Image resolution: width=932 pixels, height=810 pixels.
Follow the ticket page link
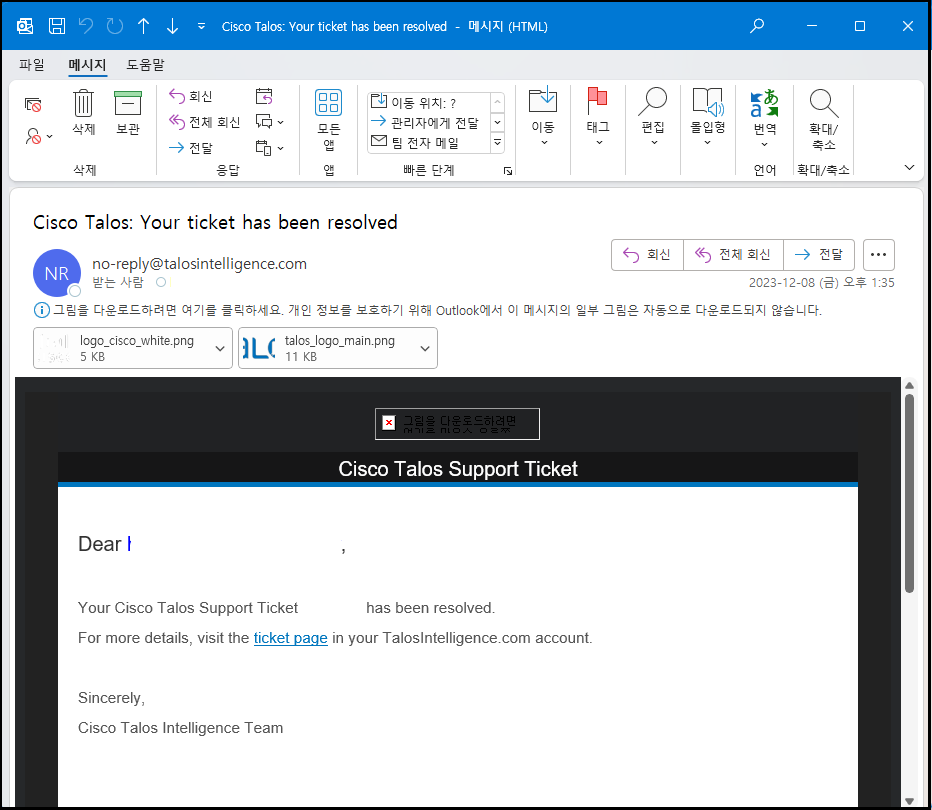point(291,638)
